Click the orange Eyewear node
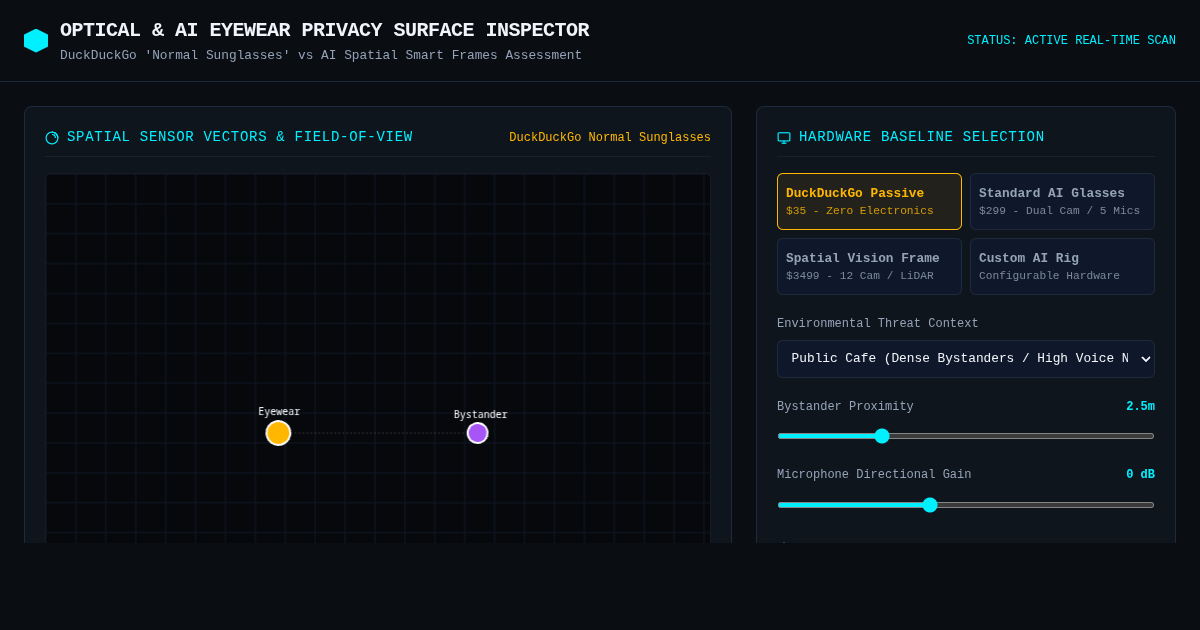Image resolution: width=1200 pixels, height=630 pixels. 278,433
